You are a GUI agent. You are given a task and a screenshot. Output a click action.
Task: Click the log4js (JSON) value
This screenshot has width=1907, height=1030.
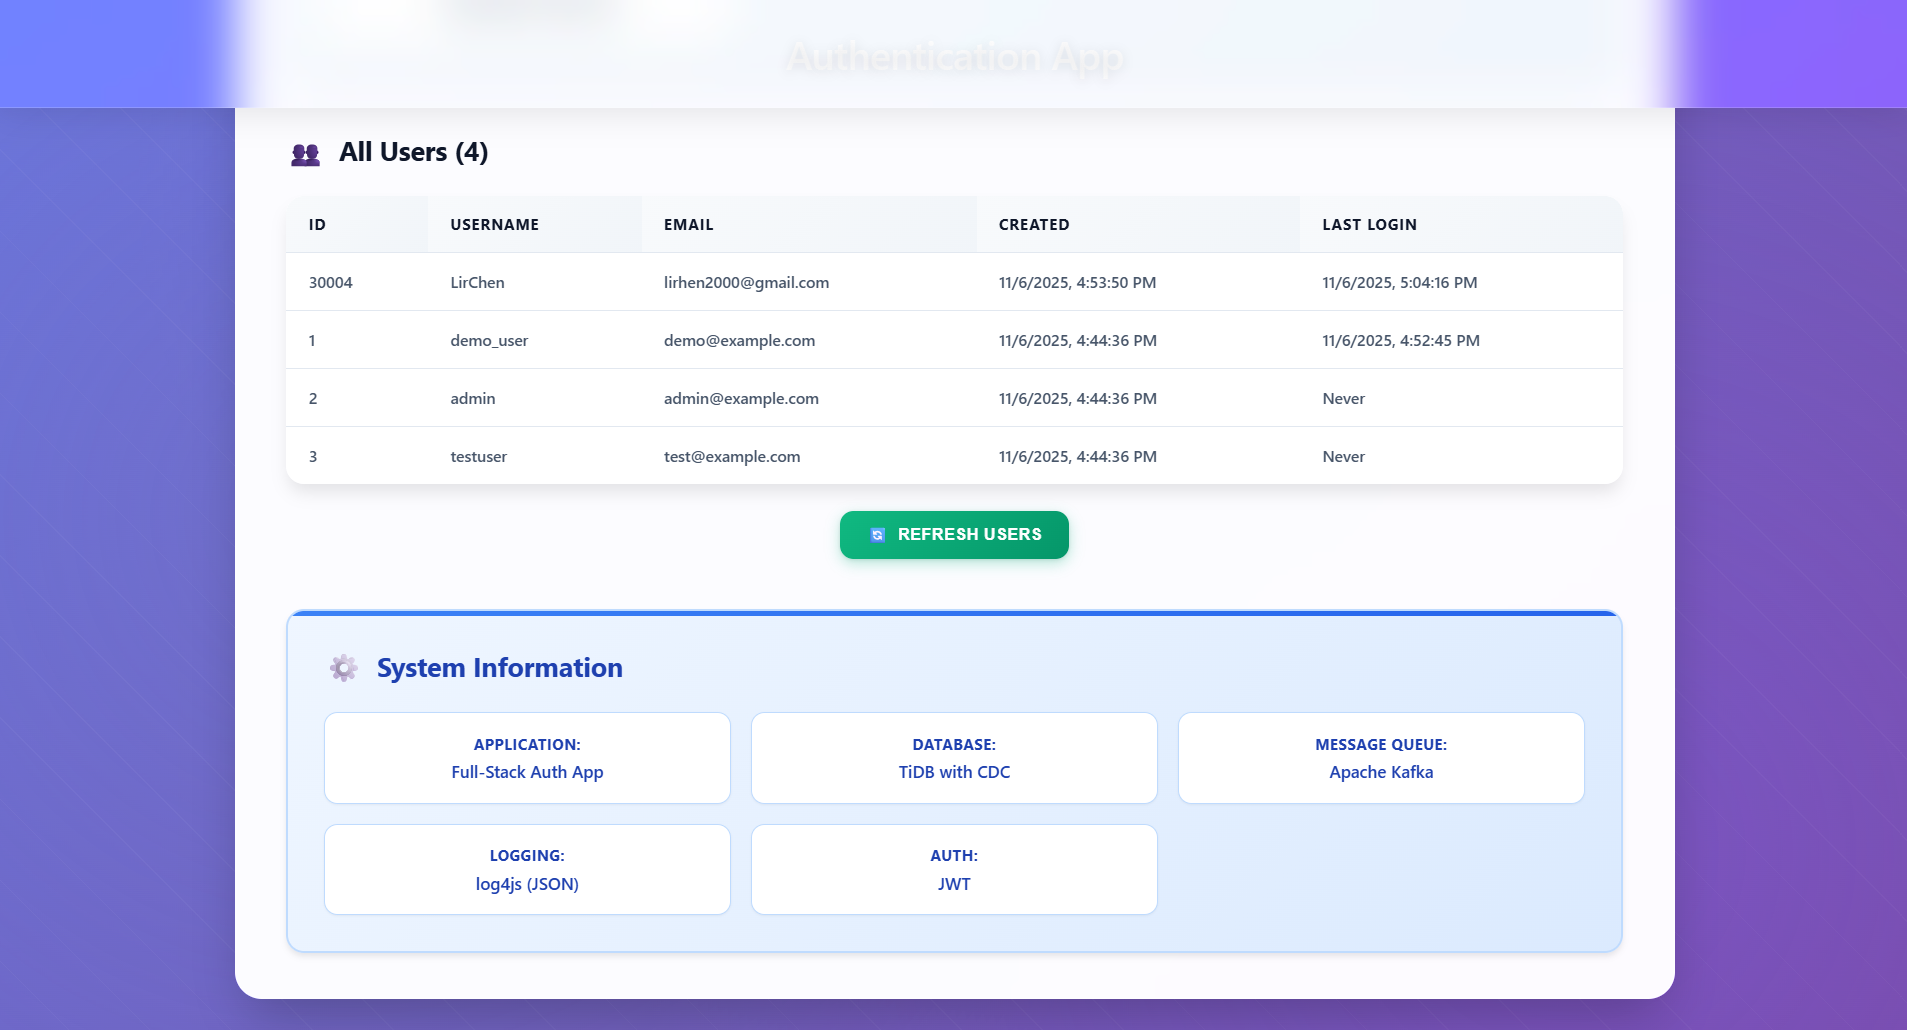point(527,884)
